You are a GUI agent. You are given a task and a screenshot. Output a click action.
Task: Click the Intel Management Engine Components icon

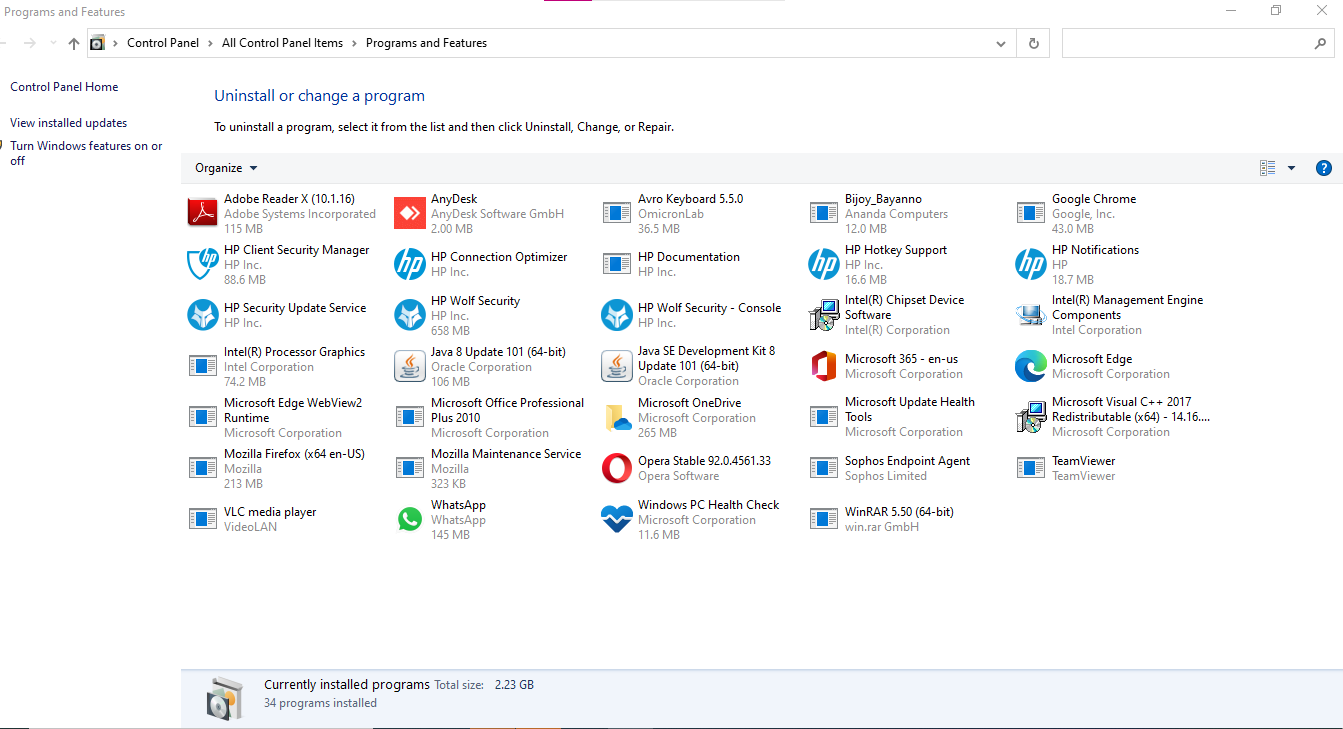click(x=1031, y=315)
